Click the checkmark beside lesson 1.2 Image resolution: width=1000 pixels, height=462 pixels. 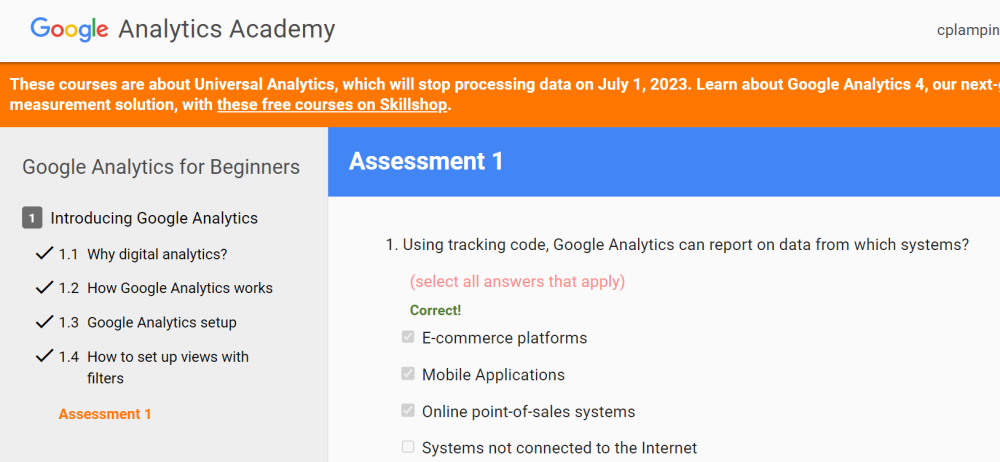click(44, 288)
